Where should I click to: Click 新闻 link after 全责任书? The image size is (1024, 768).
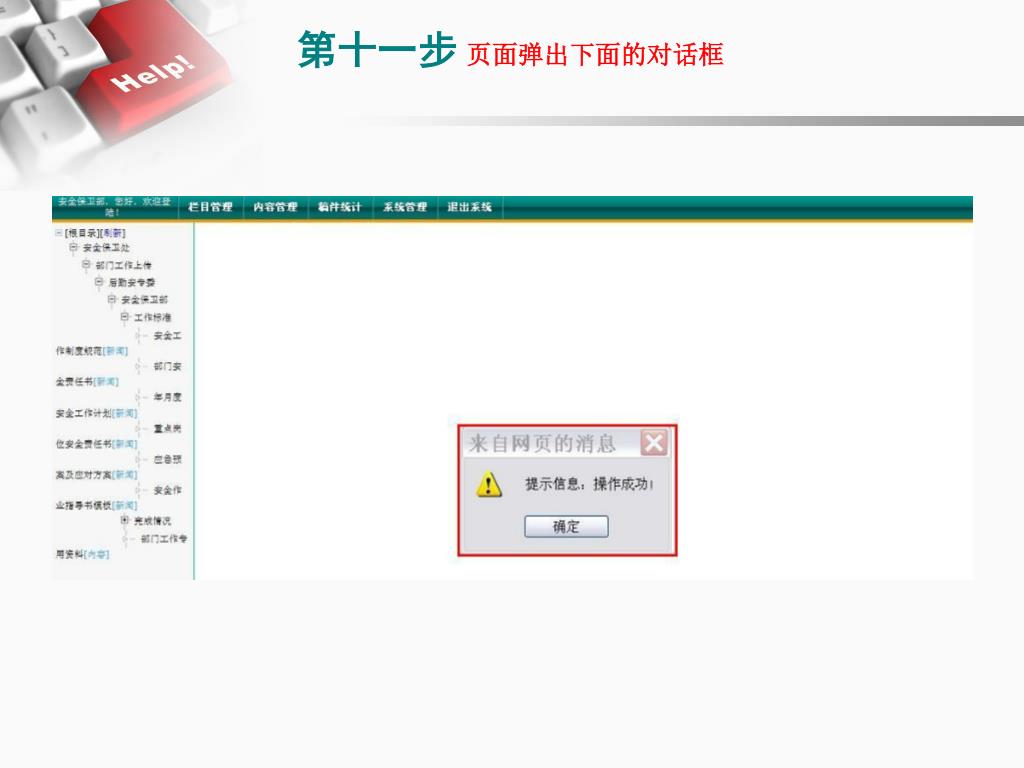(106, 382)
